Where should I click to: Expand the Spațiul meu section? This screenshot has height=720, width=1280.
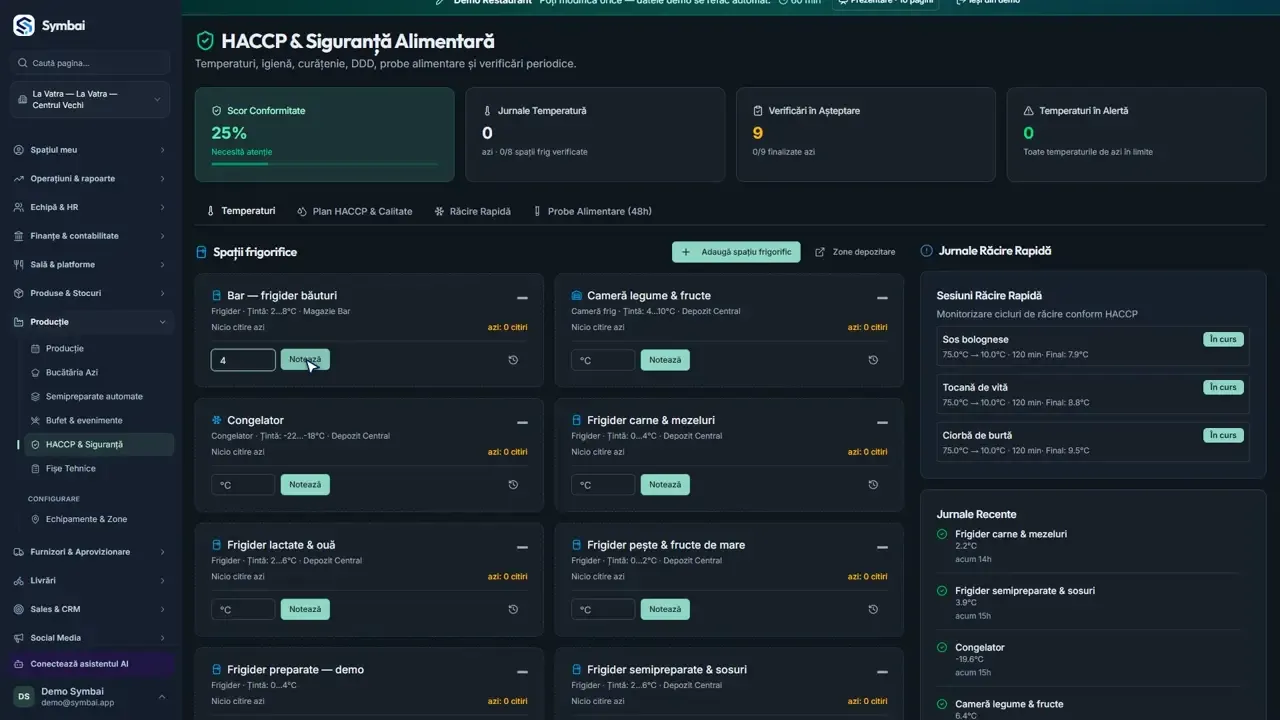click(91, 150)
